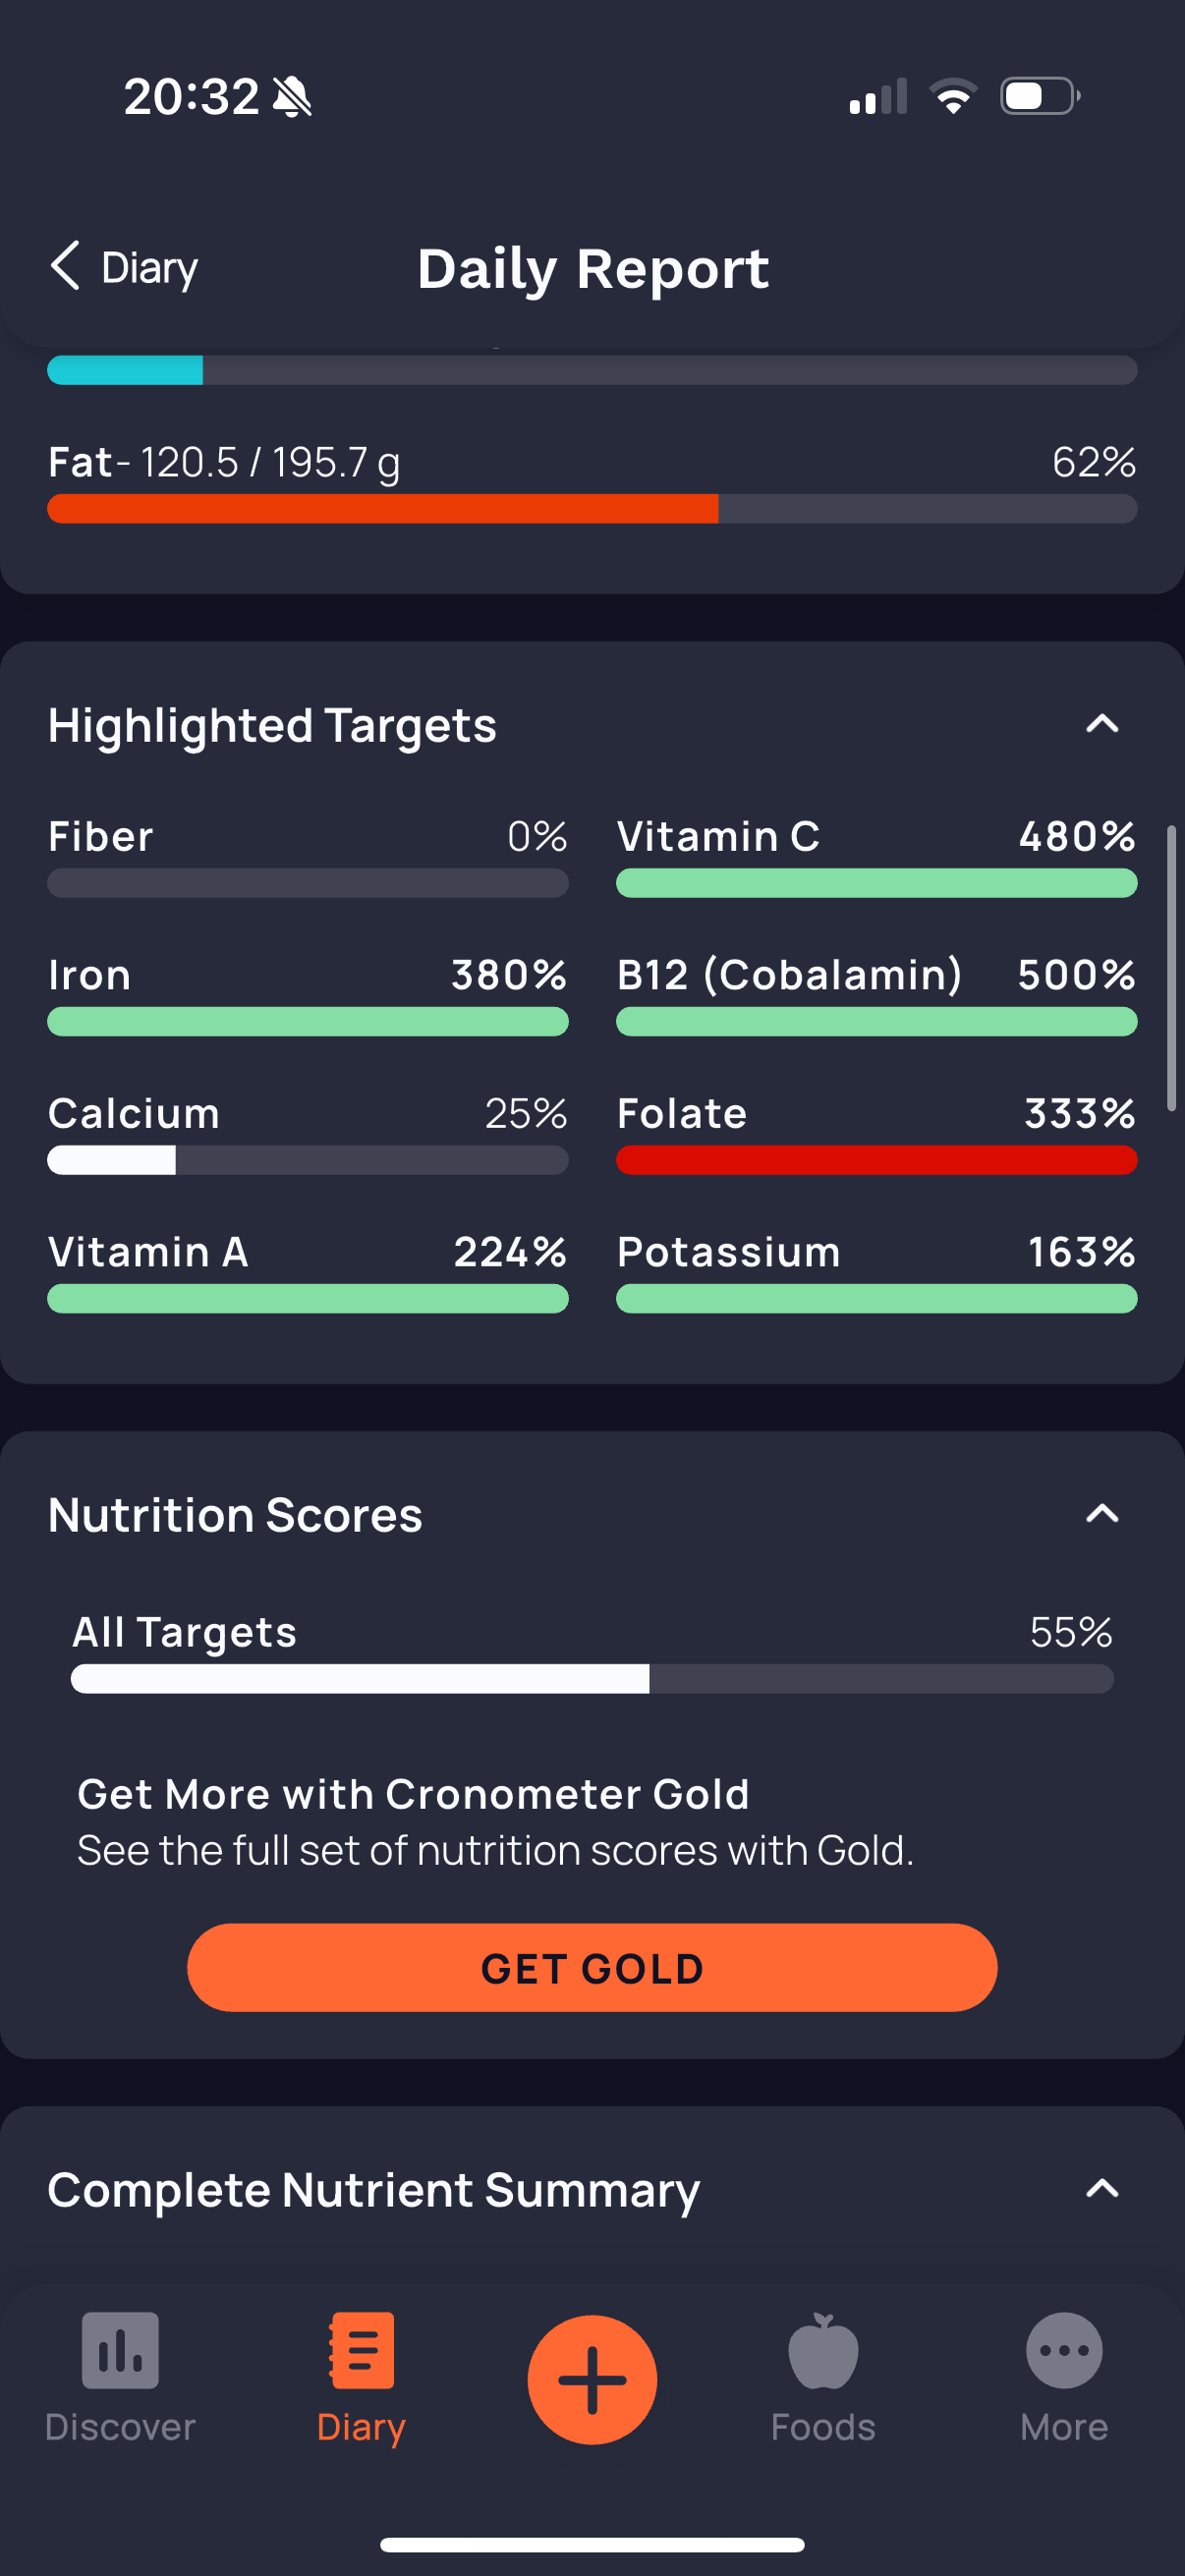Image resolution: width=1185 pixels, height=2576 pixels.
Task: Collapse the Nutrition Scores section
Action: (x=1102, y=1514)
